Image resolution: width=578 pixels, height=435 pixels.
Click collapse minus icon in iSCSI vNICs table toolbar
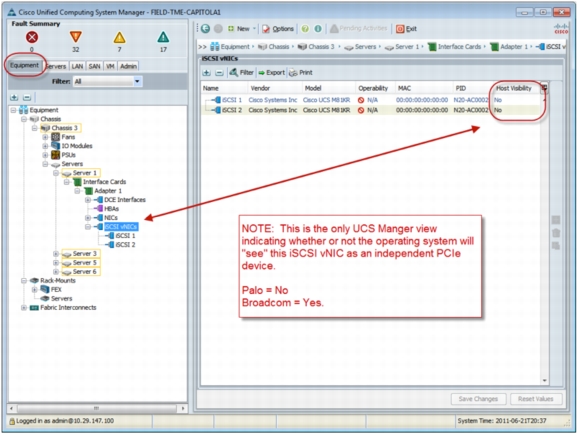pyautogui.click(x=219, y=73)
